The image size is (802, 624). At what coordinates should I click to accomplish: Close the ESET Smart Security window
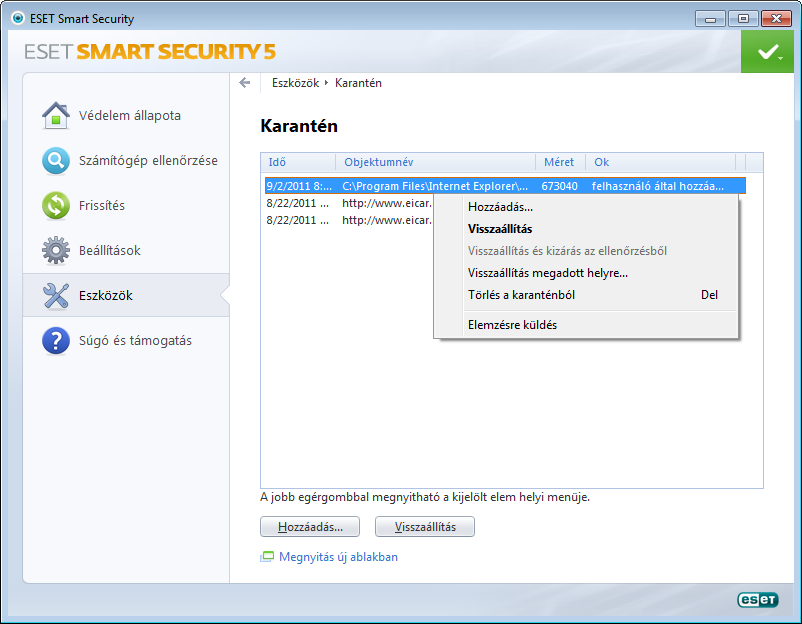776,19
